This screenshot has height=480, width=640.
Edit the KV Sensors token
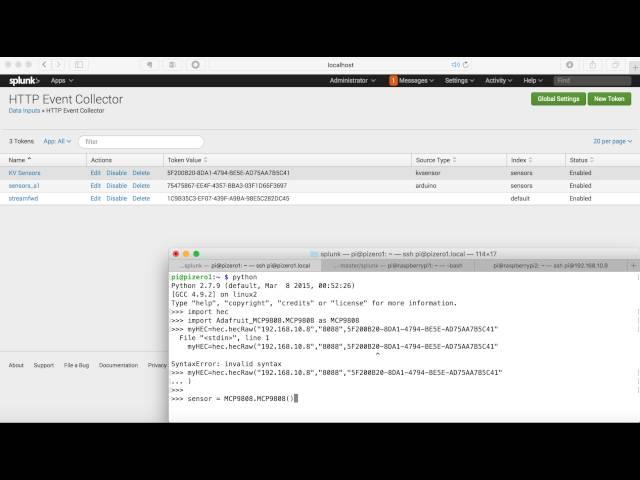coord(96,173)
